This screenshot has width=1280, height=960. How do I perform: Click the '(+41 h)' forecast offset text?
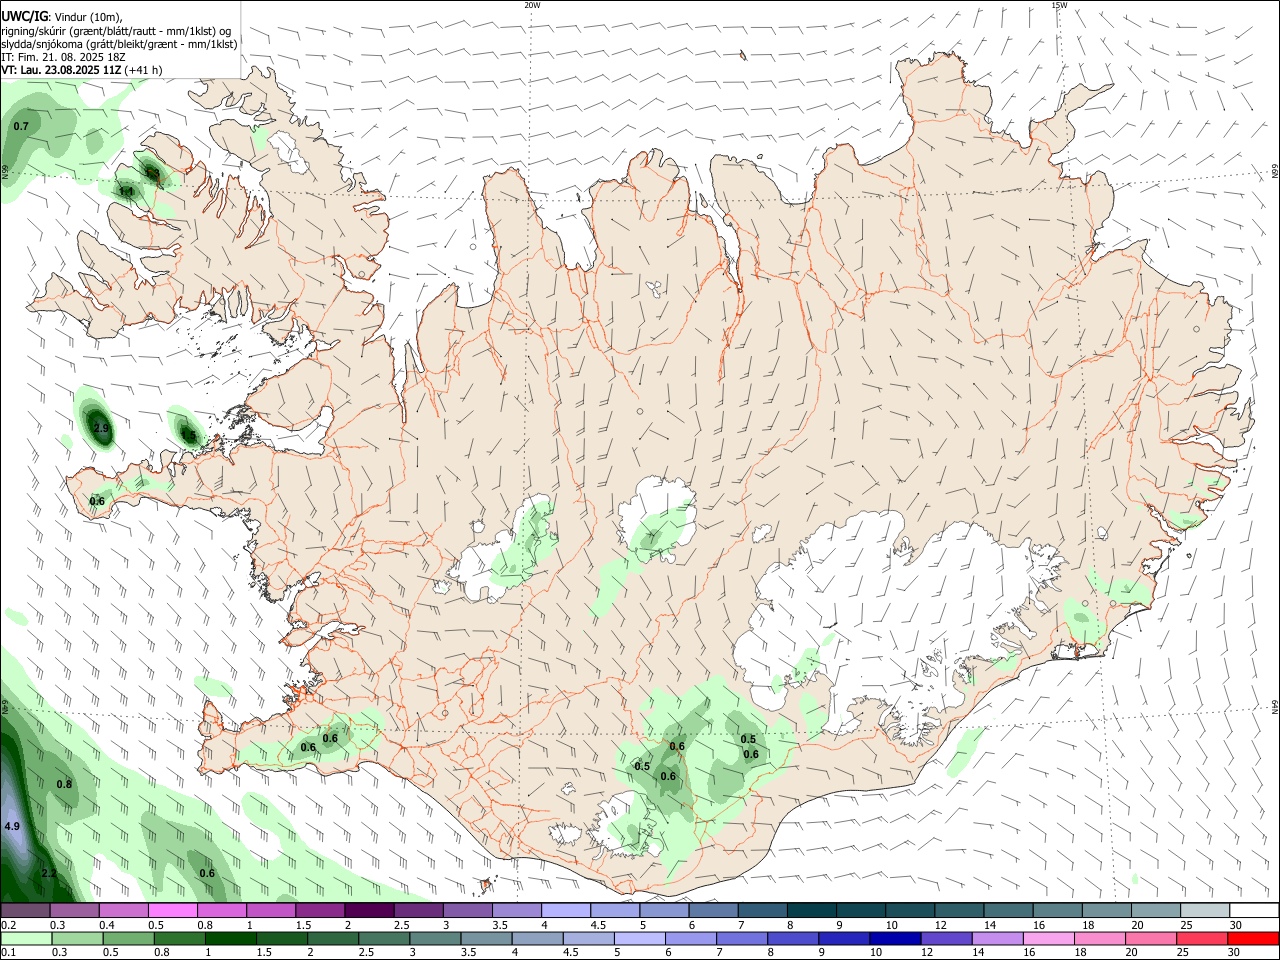pos(144,70)
